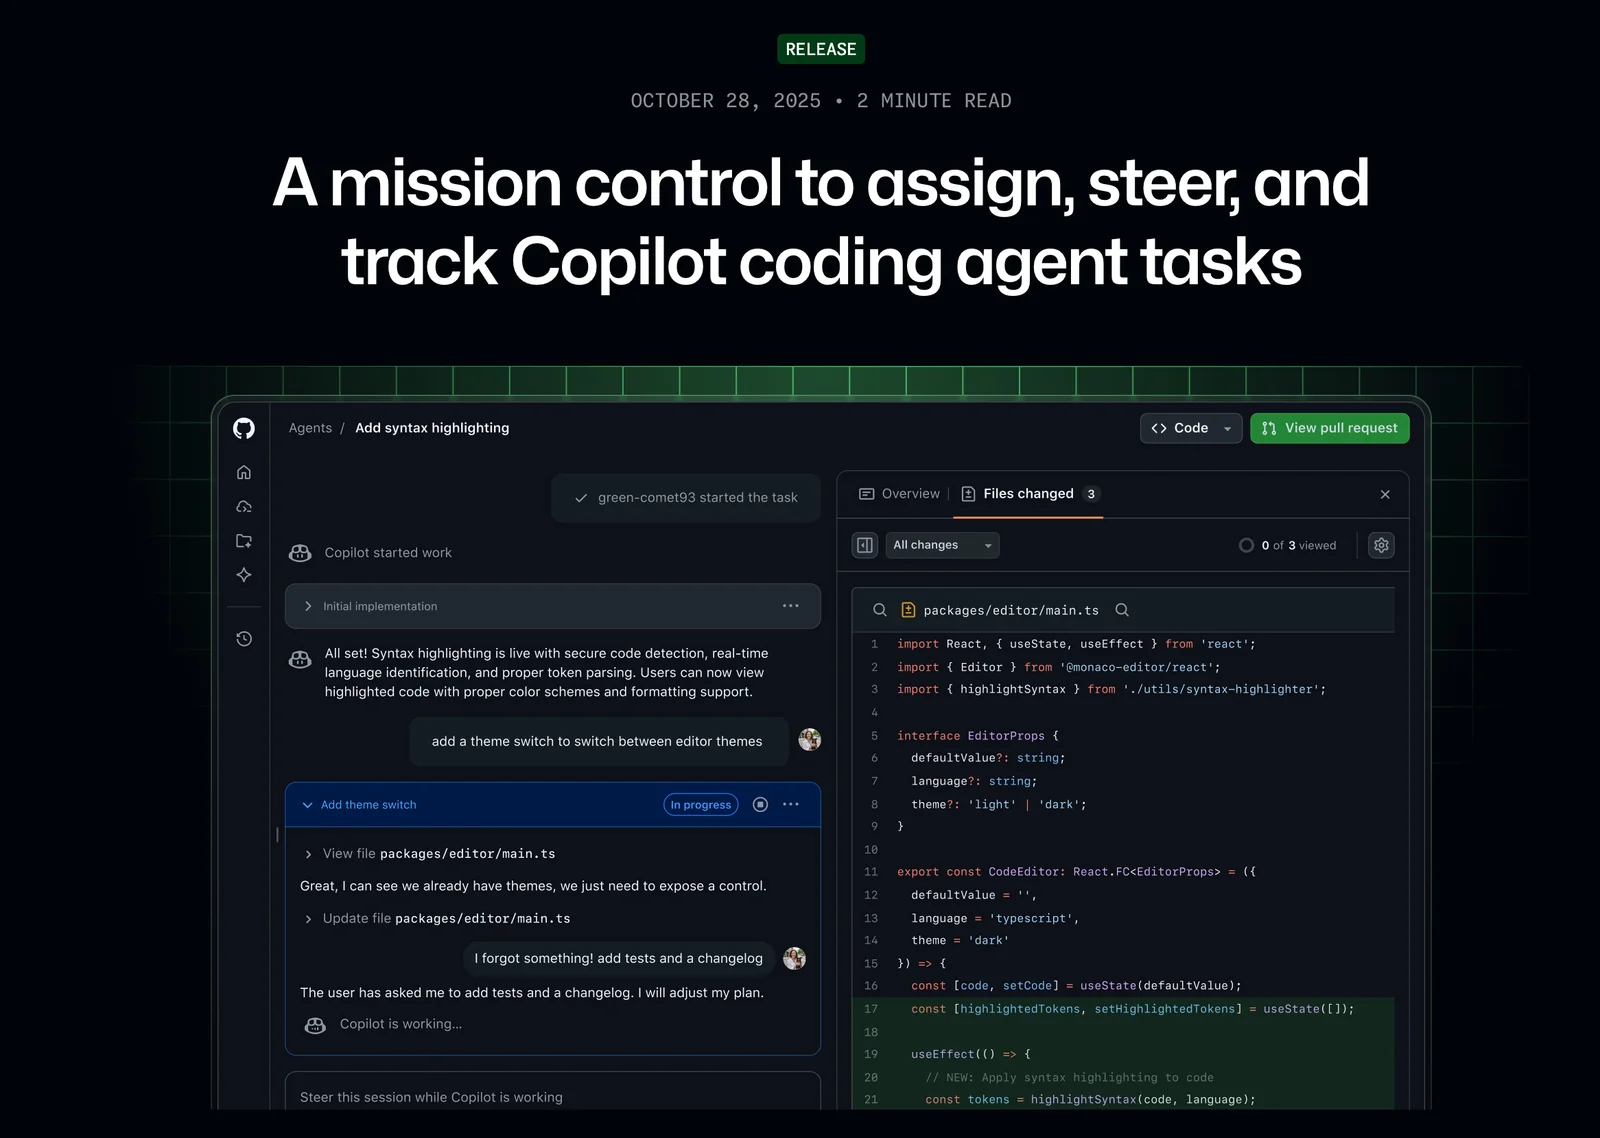Open the history clock icon in sidebar

click(244, 639)
